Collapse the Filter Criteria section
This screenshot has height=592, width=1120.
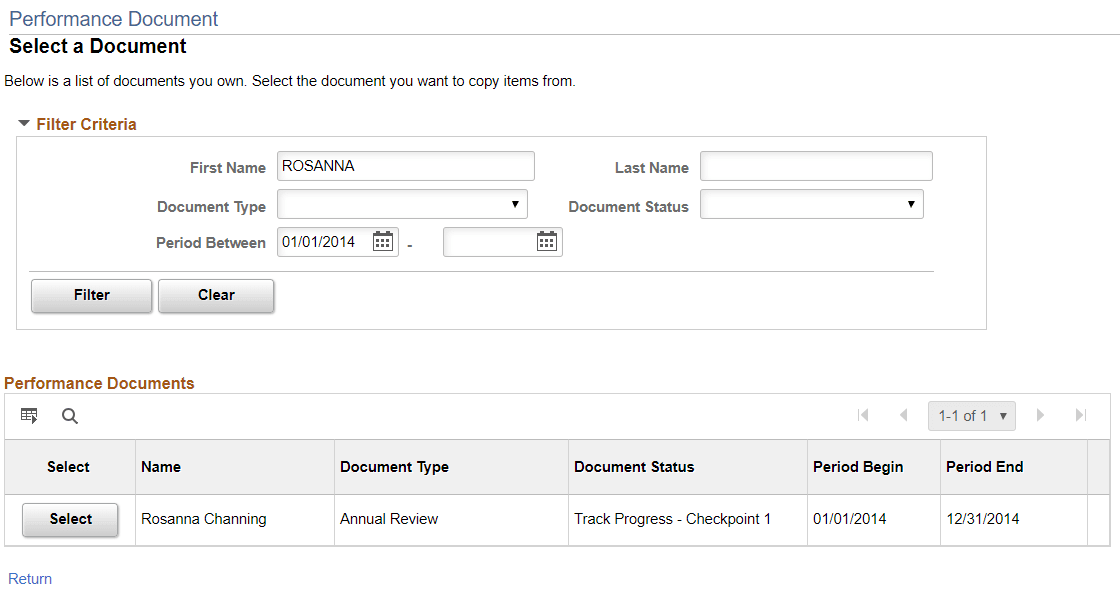23,124
